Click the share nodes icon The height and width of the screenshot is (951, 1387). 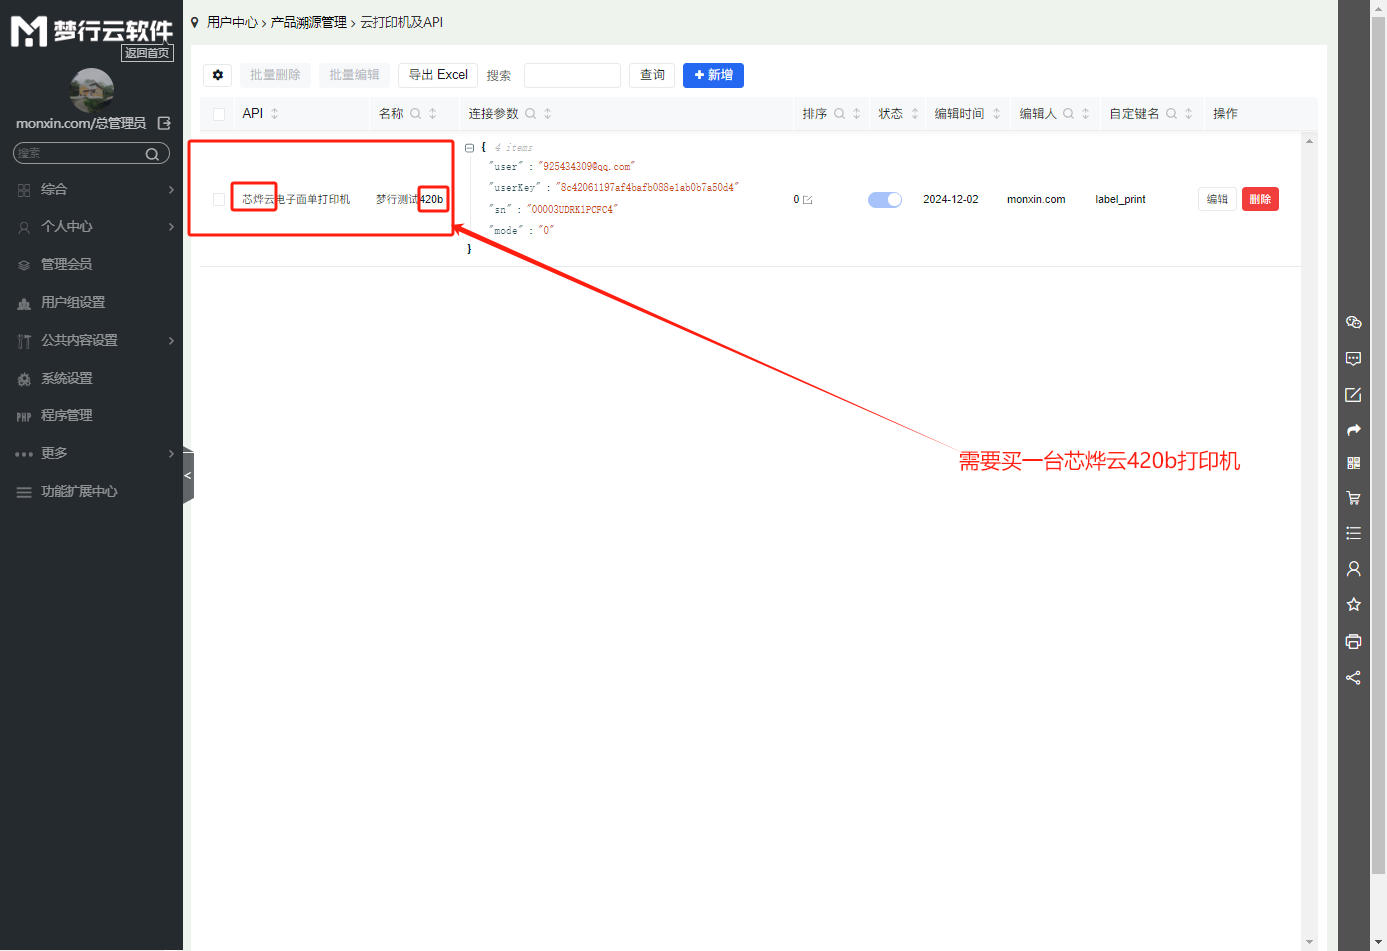(x=1353, y=677)
